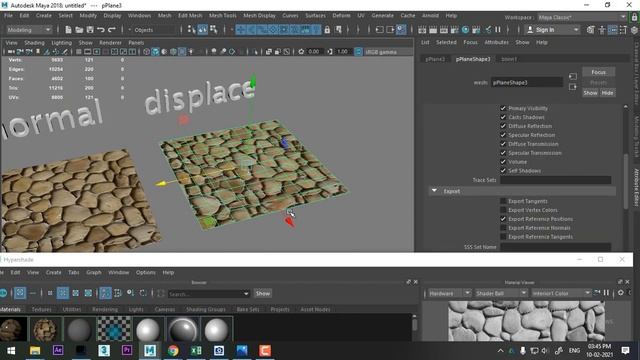Enable smooth shade all cube icon

[156, 52]
